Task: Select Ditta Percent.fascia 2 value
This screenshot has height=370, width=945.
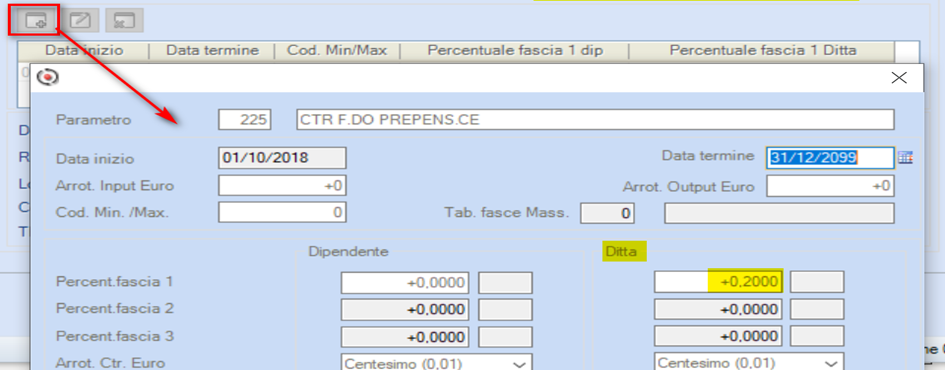Action: [x=718, y=309]
